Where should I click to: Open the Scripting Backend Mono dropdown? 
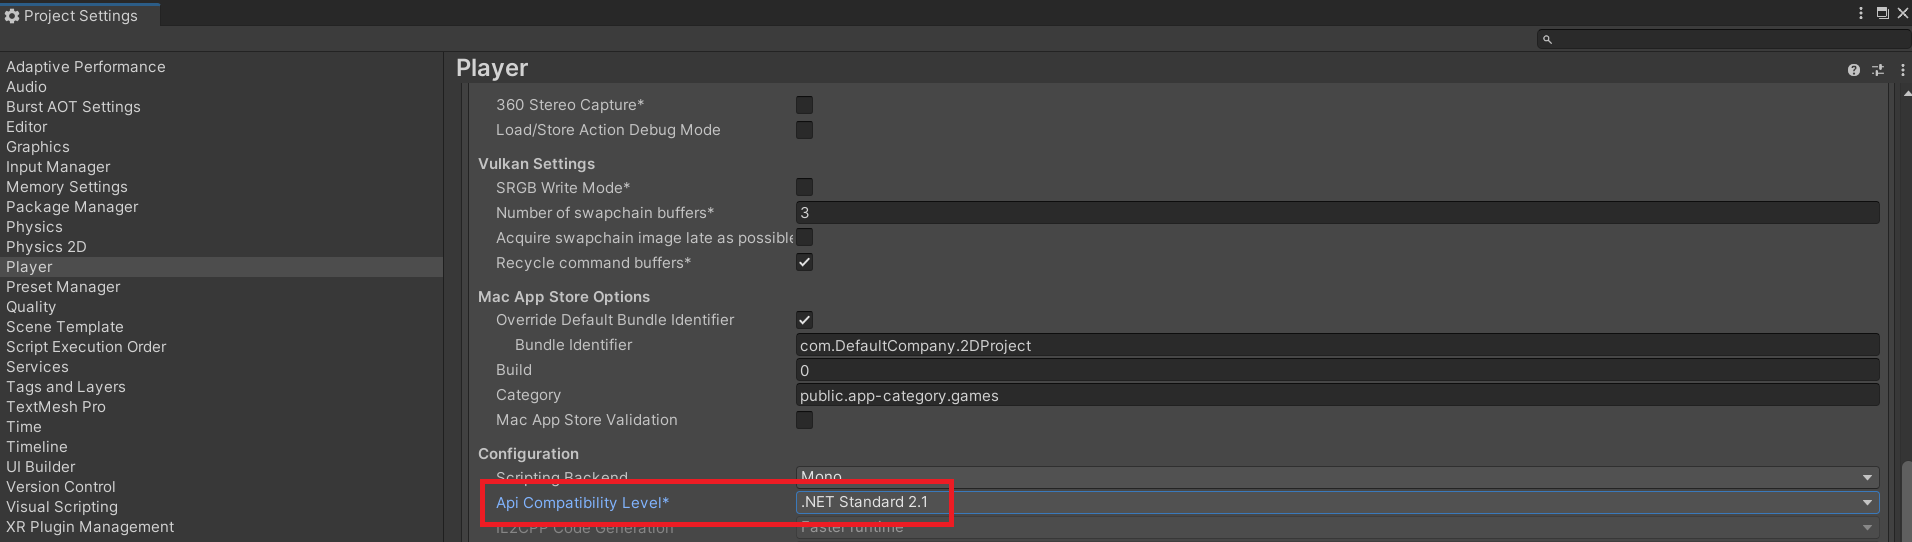pyautogui.click(x=1337, y=477)
